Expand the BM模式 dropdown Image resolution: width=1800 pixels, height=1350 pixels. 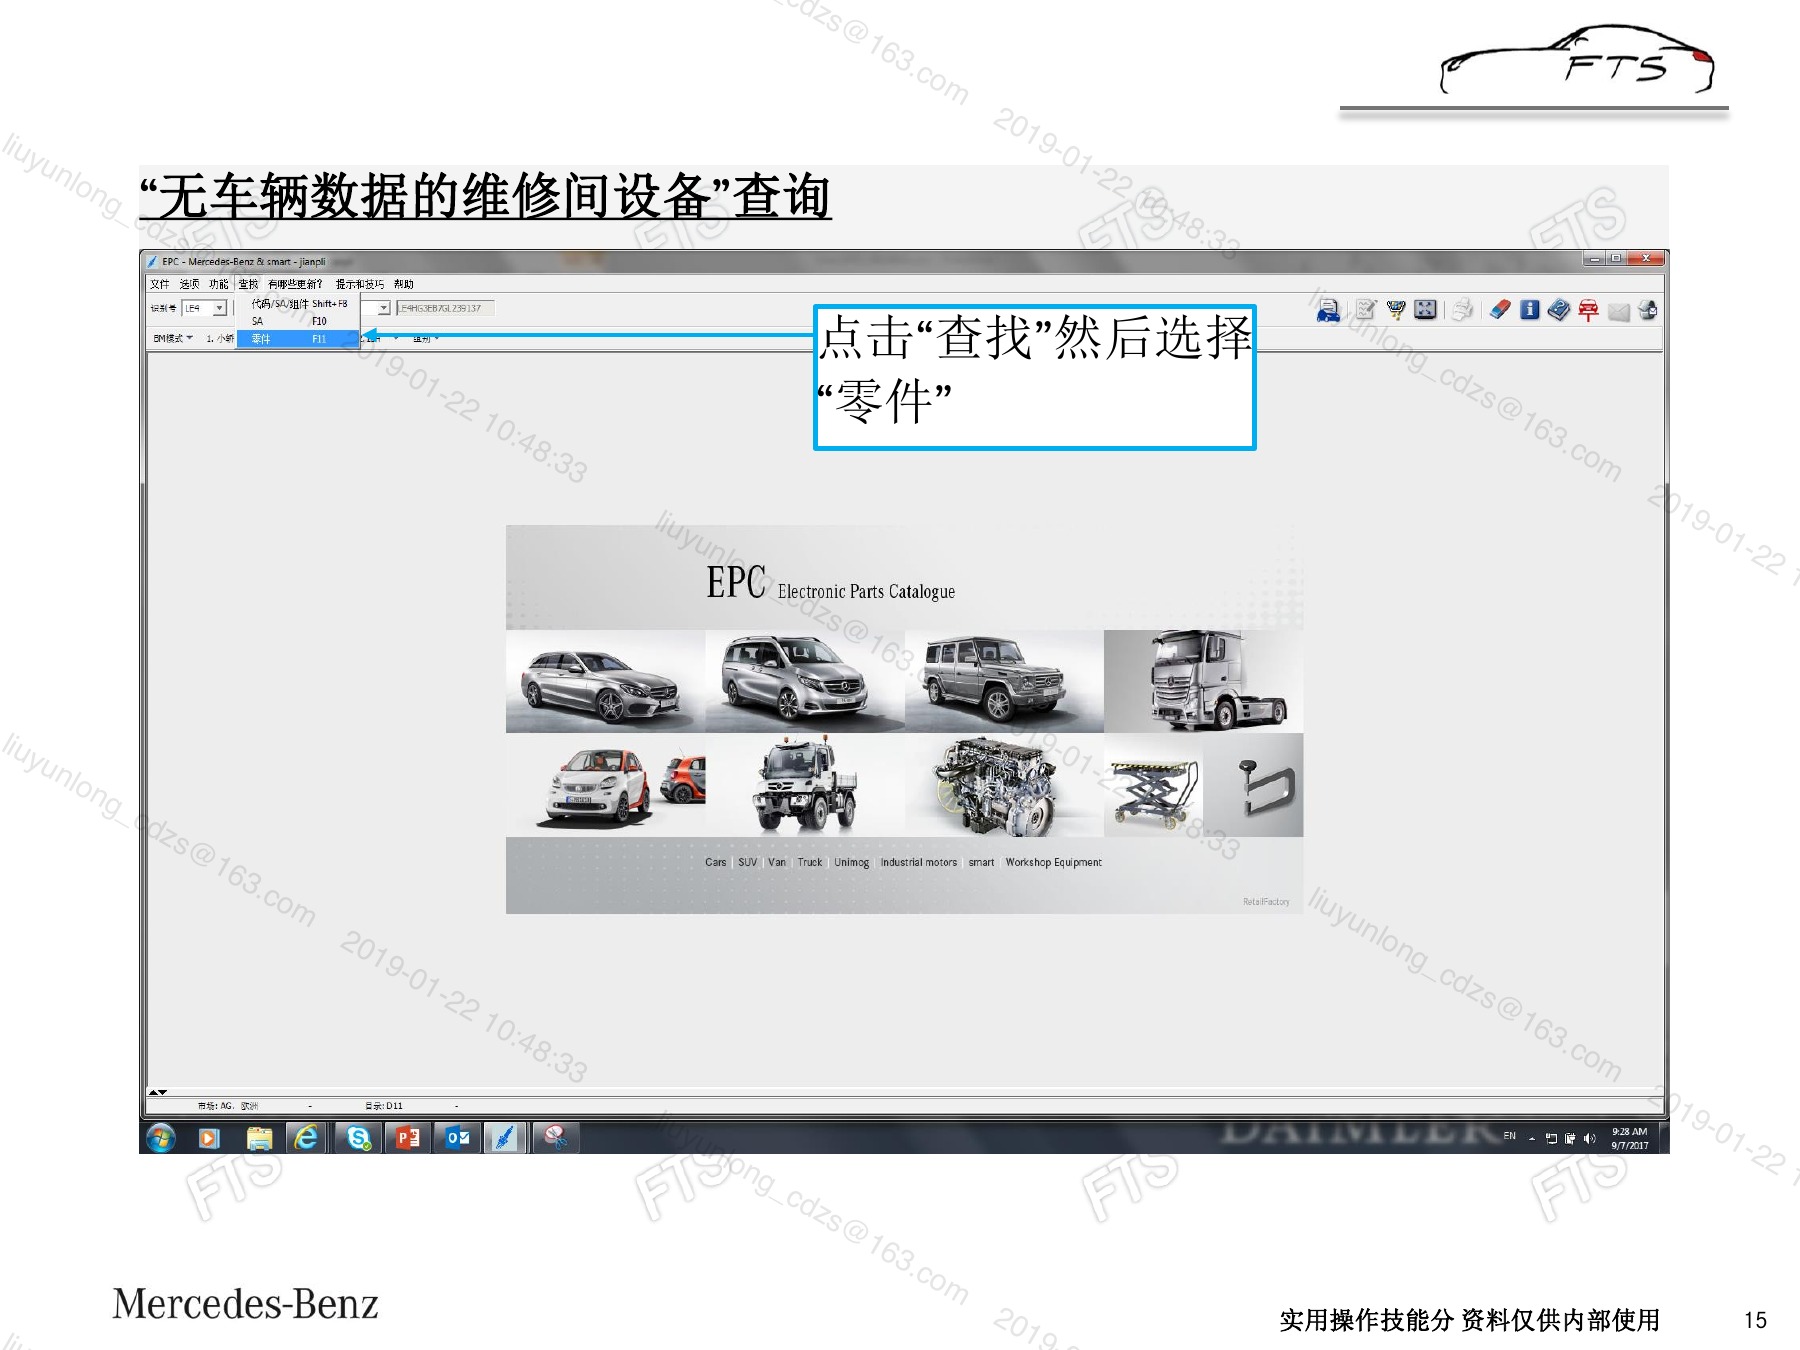(x=173, y=339)
